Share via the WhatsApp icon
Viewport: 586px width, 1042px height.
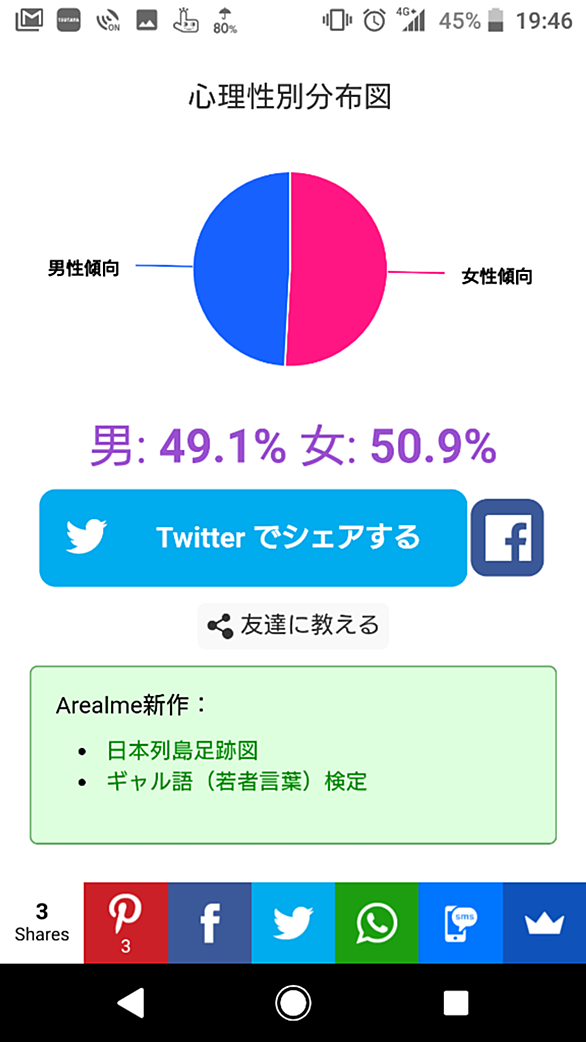point(377,922)
